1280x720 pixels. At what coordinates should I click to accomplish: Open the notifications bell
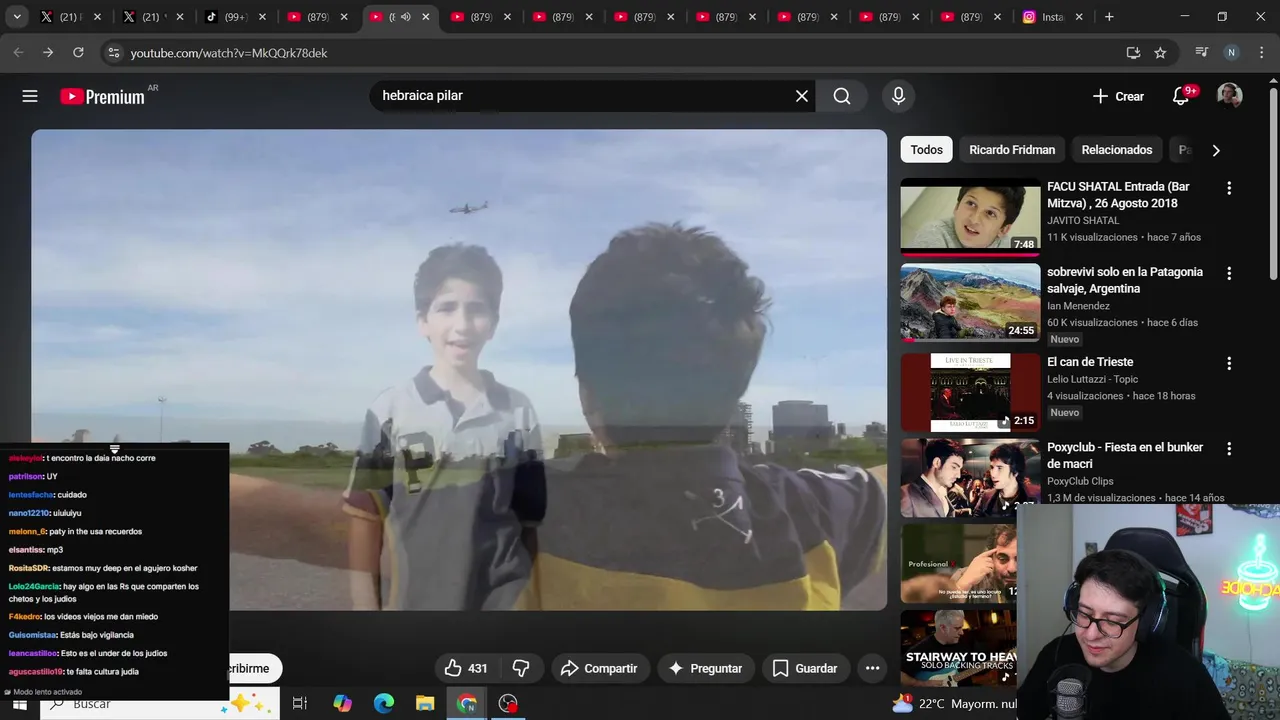pos(1181,96)
